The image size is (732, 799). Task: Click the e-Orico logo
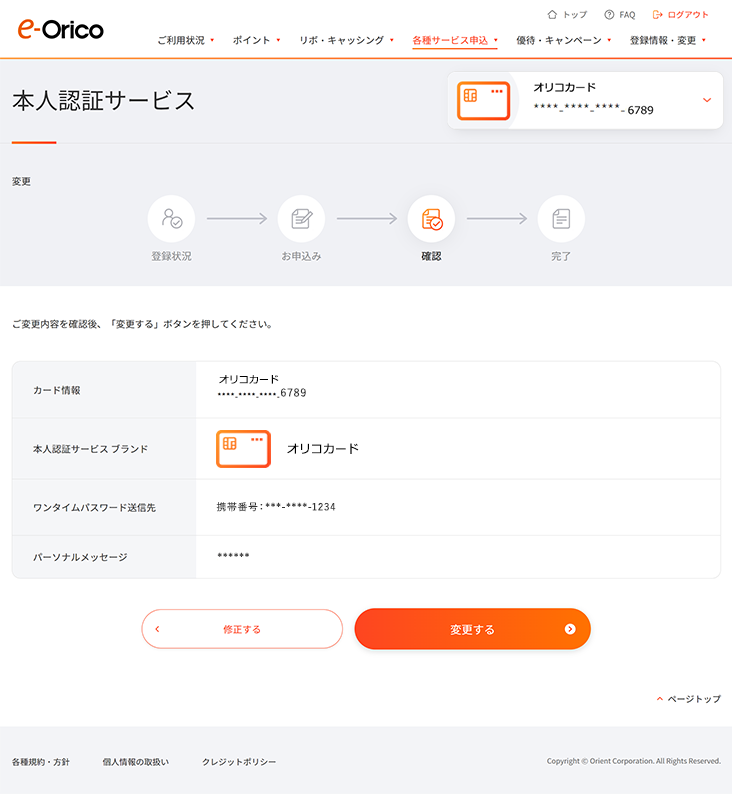click(x=61, y=29)
